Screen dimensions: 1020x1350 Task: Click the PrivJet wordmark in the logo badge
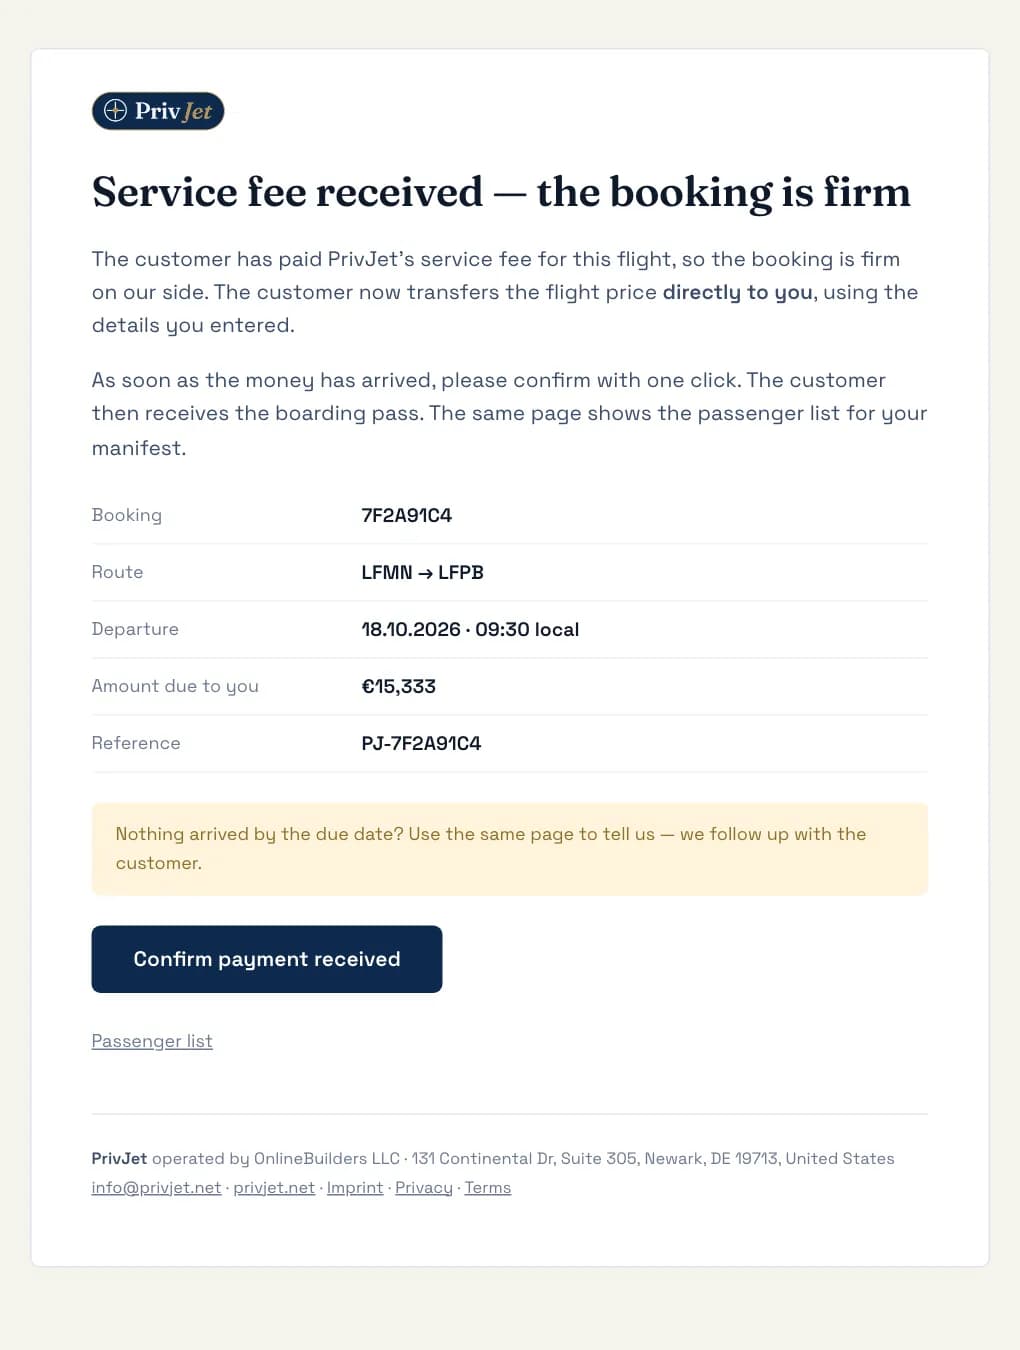[173, 111]
